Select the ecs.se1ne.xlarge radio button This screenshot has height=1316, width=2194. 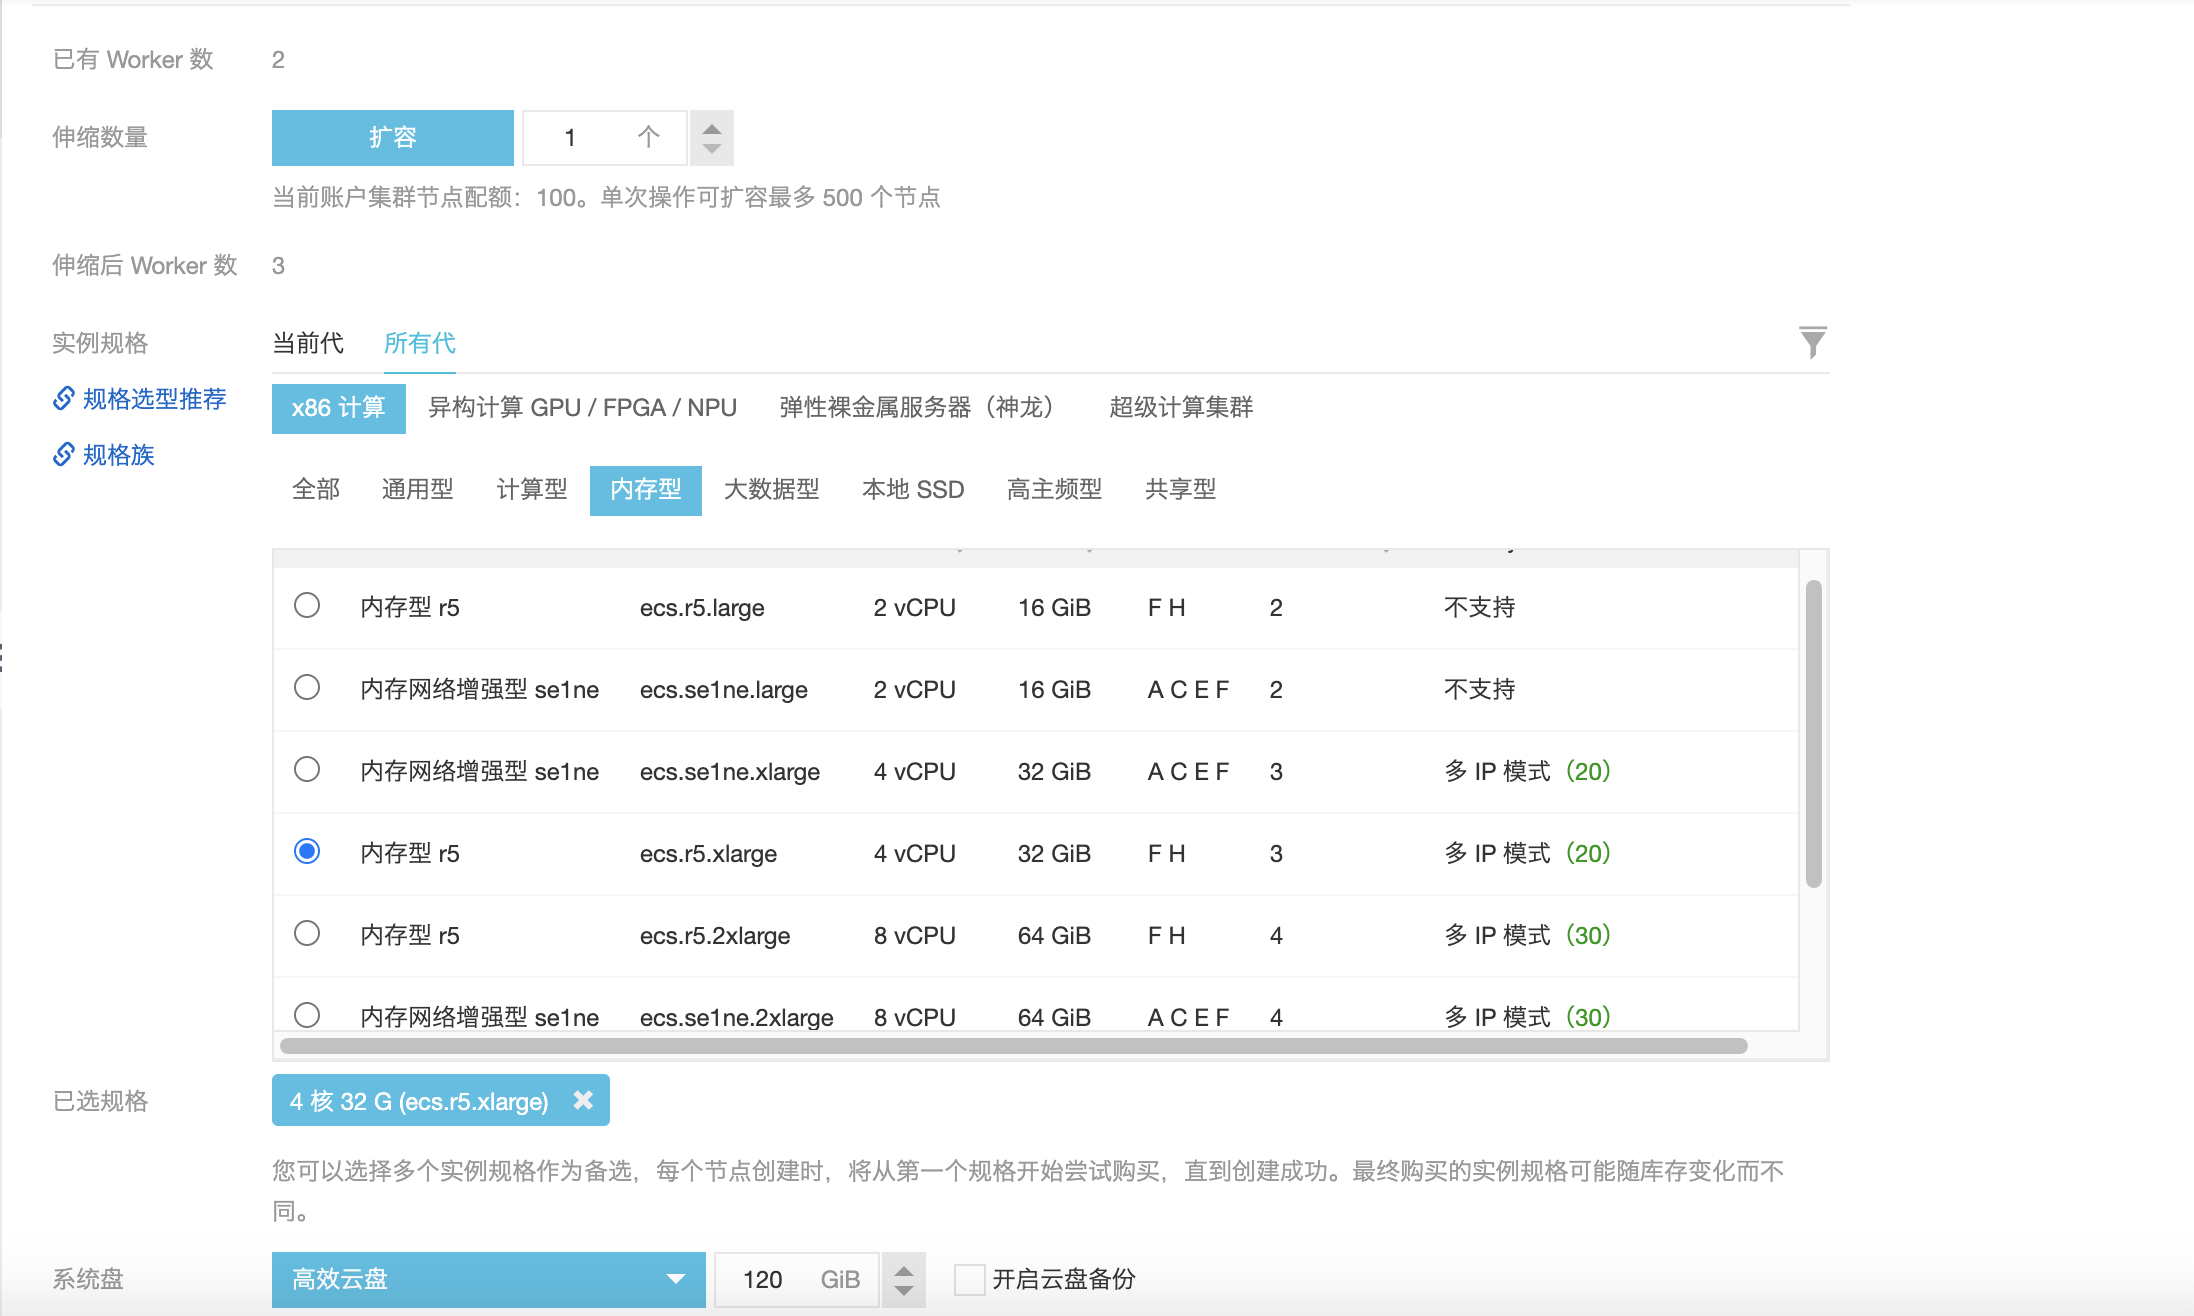pos(307,769)
